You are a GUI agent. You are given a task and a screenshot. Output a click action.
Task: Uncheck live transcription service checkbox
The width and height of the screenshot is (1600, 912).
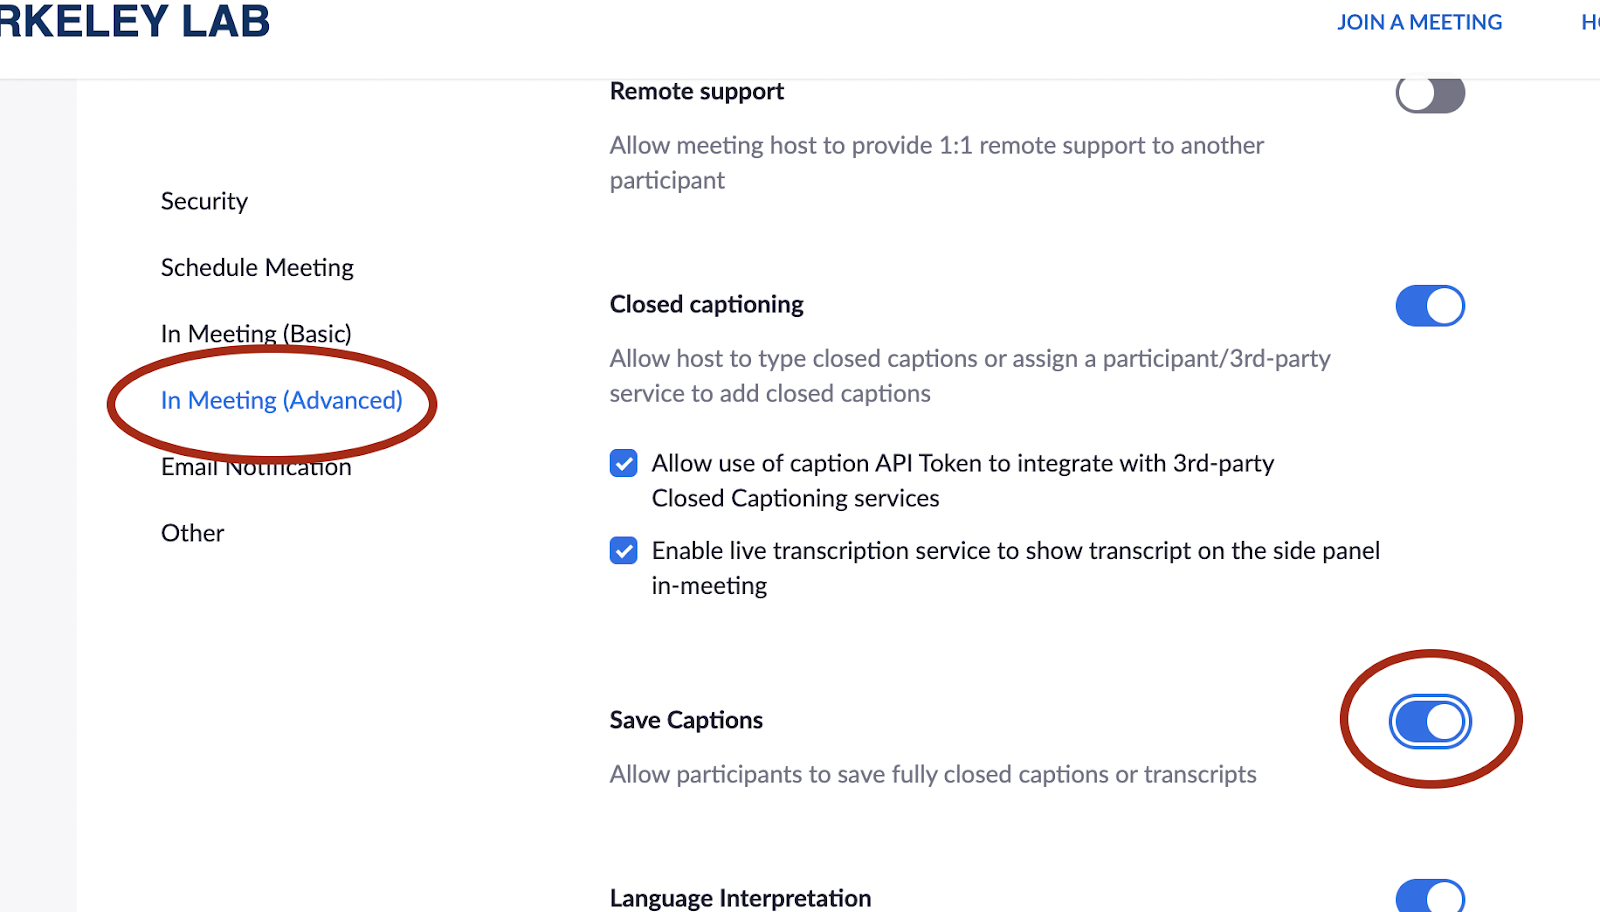pyautogui.click(x=624, y=550)
